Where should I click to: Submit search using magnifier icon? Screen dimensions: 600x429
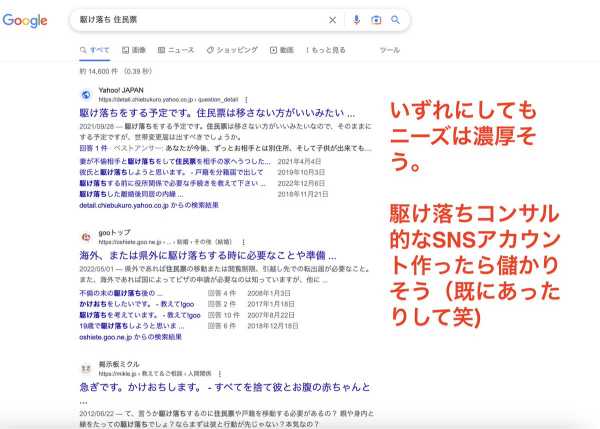[395, 20]
